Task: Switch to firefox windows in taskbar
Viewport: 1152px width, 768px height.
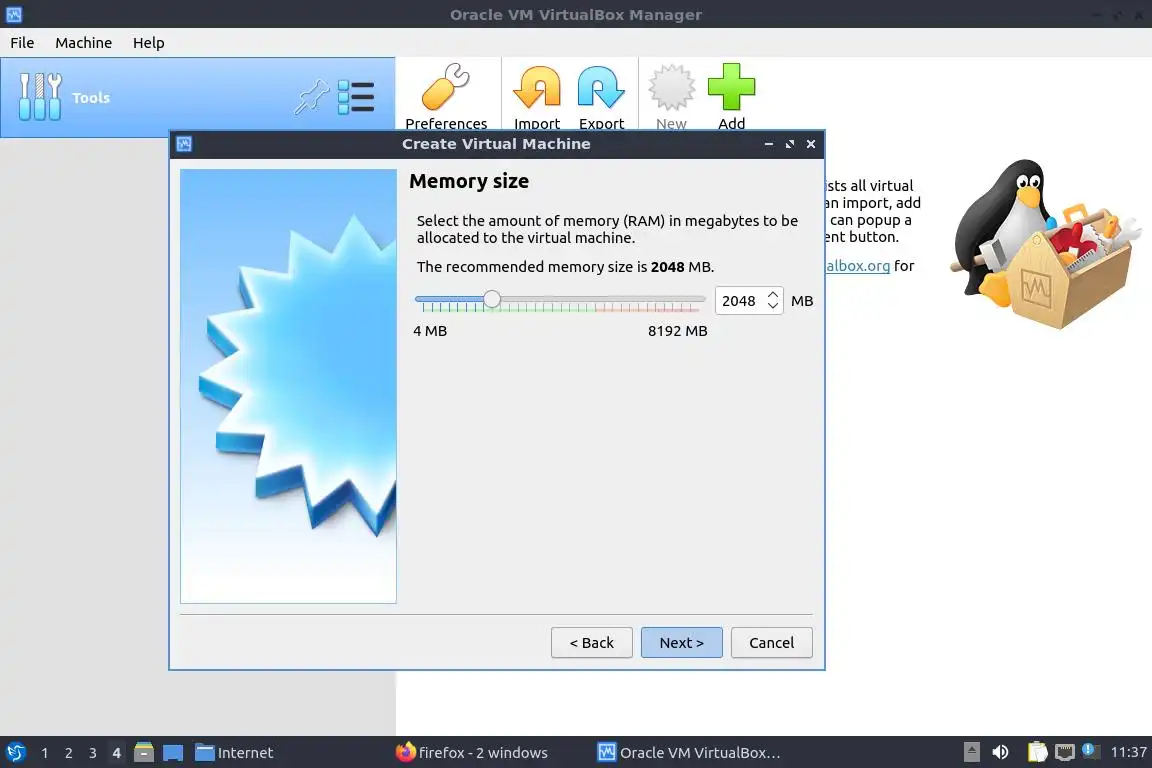Action: coord(472,753)
